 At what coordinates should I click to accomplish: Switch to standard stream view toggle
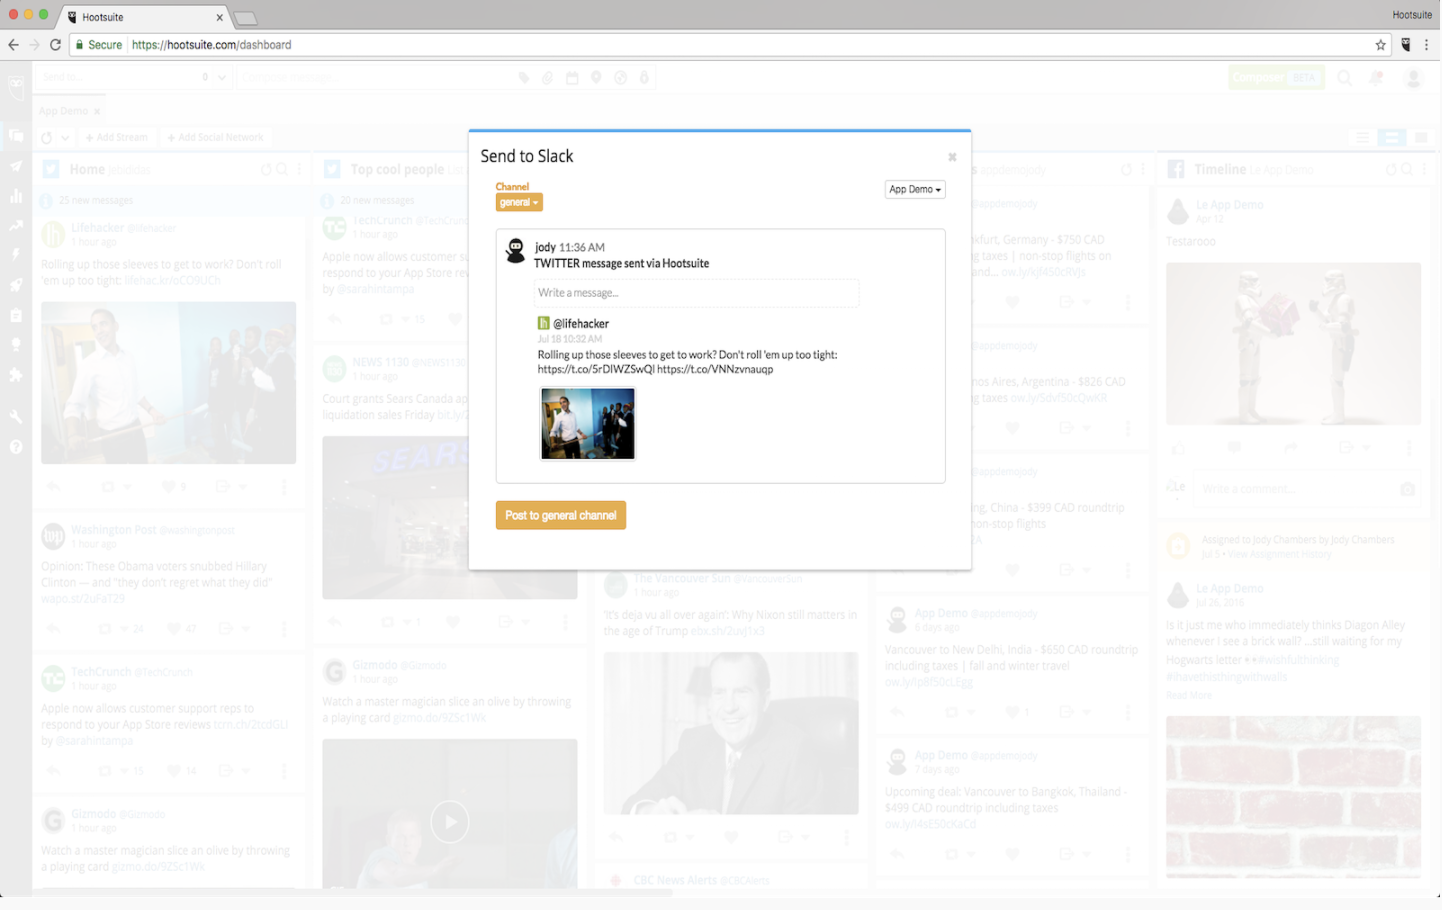pyautogui.click(x=1391, y=138)
